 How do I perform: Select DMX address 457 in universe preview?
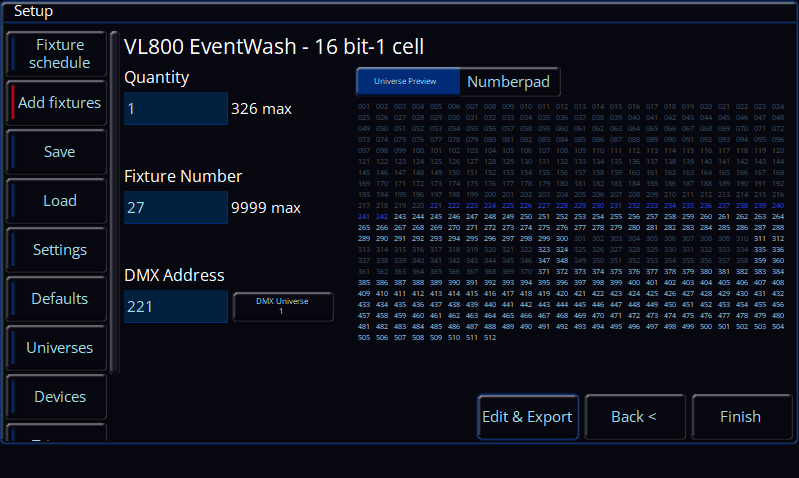364,315
